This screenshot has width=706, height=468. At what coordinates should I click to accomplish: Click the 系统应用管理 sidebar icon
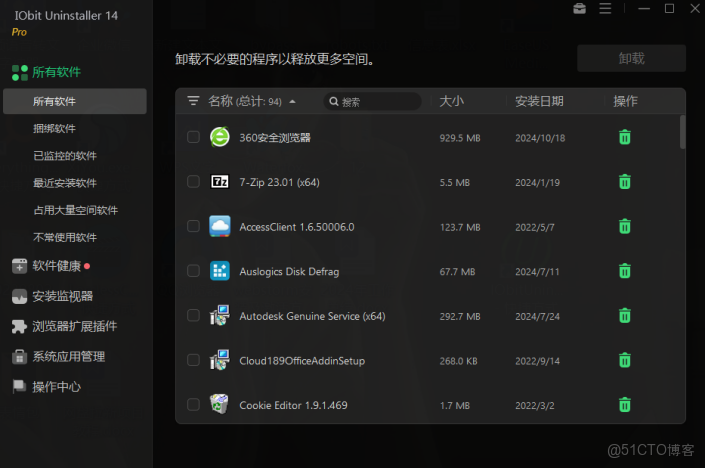(x=19, y=357)
